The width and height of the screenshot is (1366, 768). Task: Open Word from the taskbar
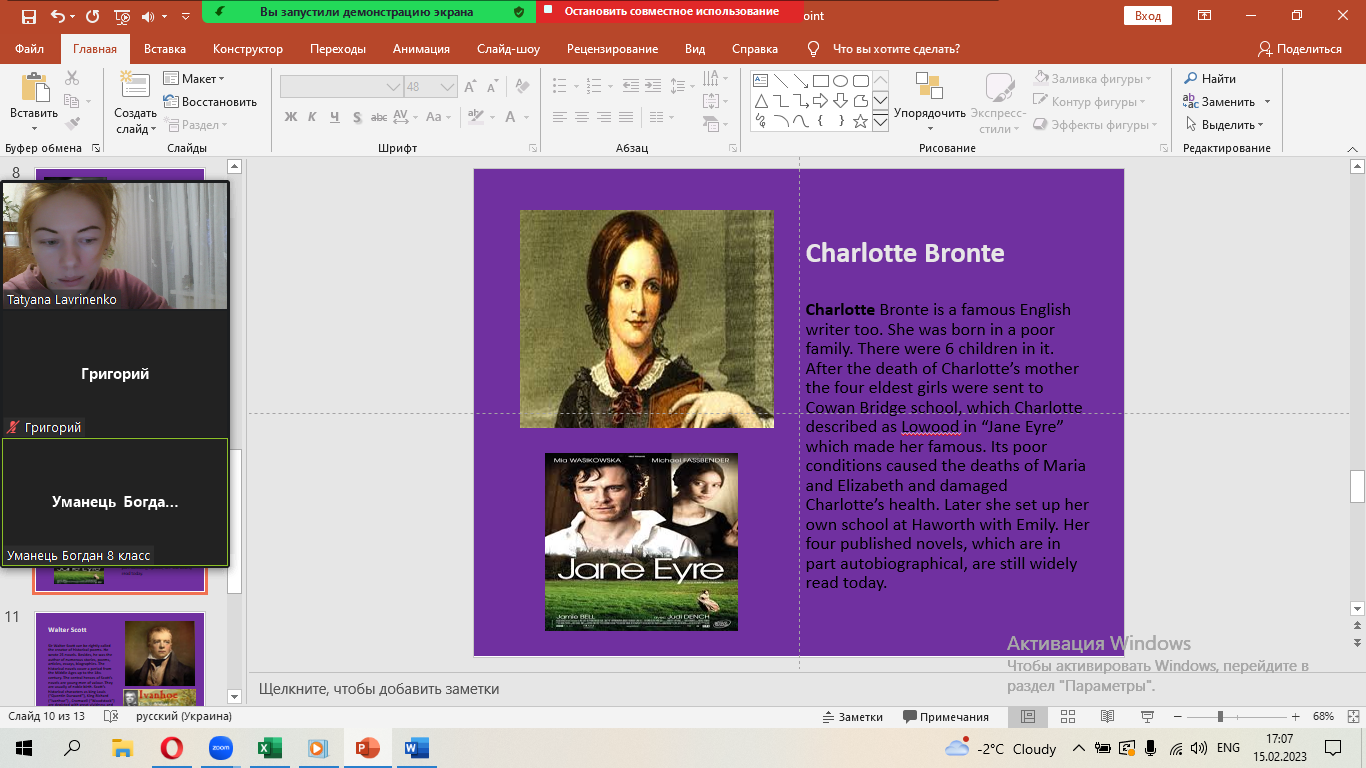pyautogui.click(x=416, y=748)
